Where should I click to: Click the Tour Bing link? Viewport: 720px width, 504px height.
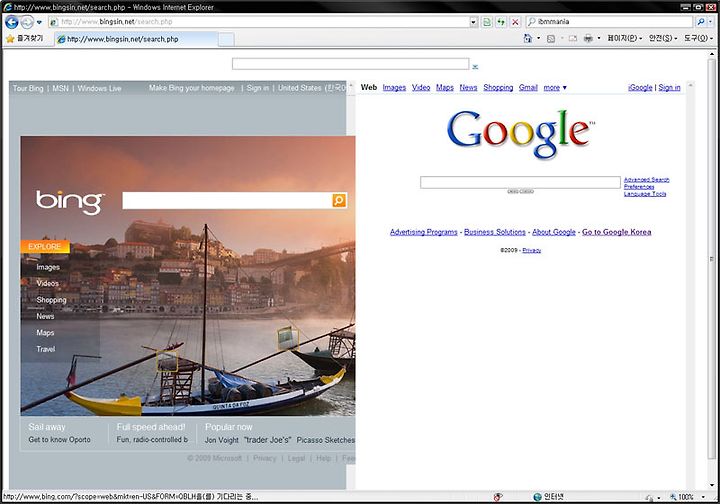(x=28, y=88)
